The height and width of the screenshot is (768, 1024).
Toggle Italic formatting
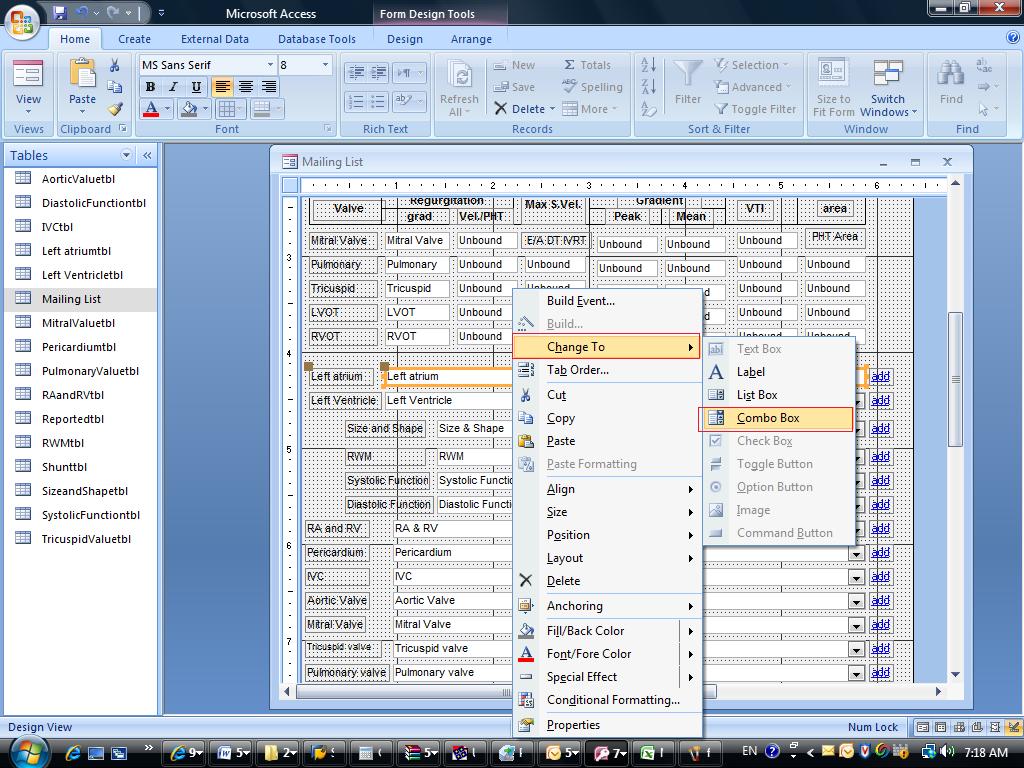[x=173, y=87]
